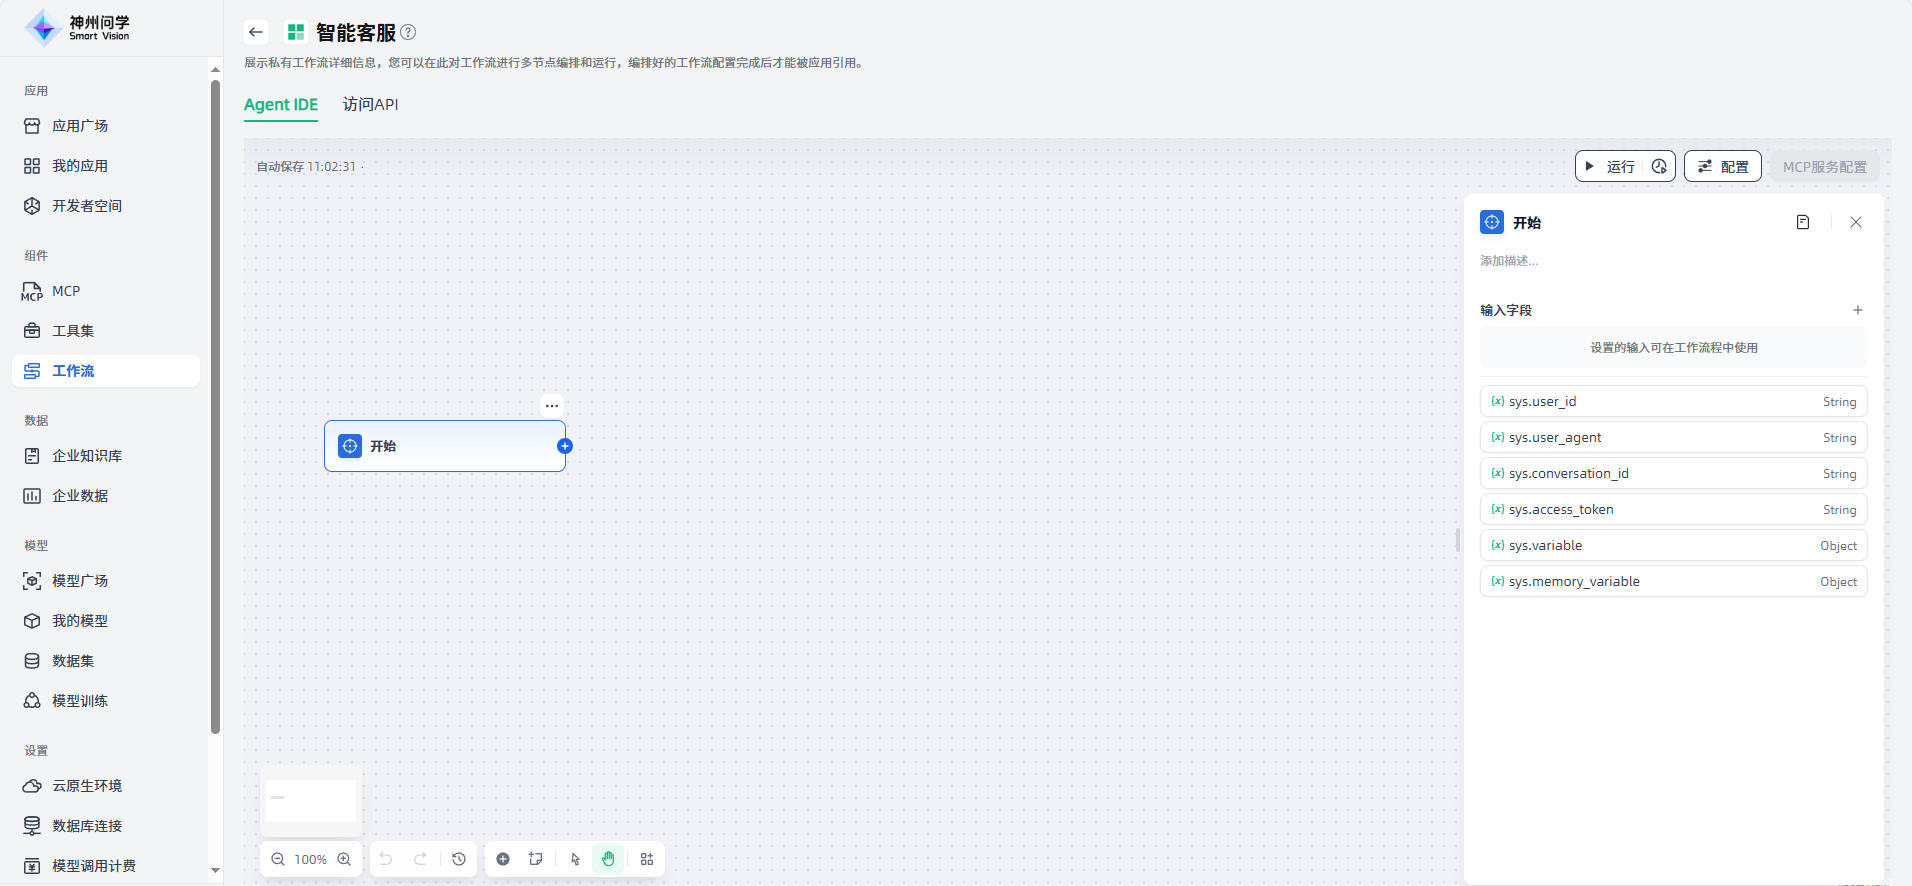
Task: Switch to the 访问API tab
Action: pos(370,105)
